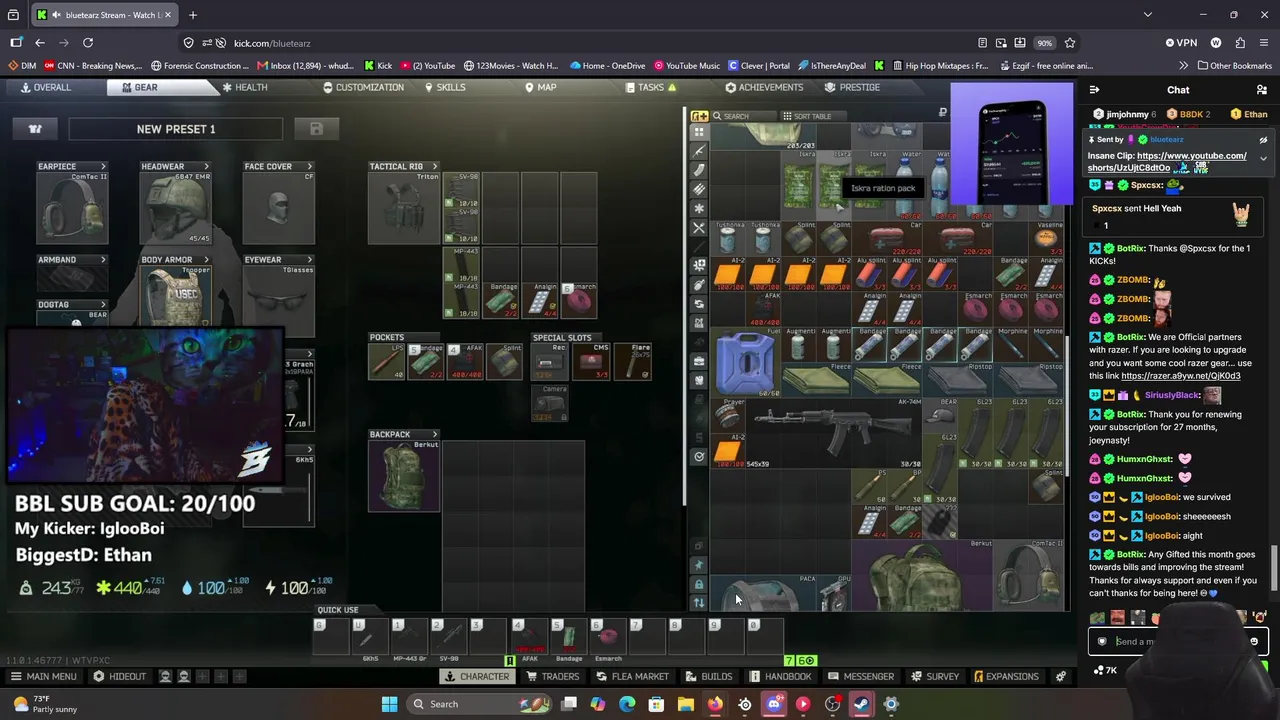Click the ComTac II headset in stash
The height and width of the screenshot is (720, 1280).
1030,574
